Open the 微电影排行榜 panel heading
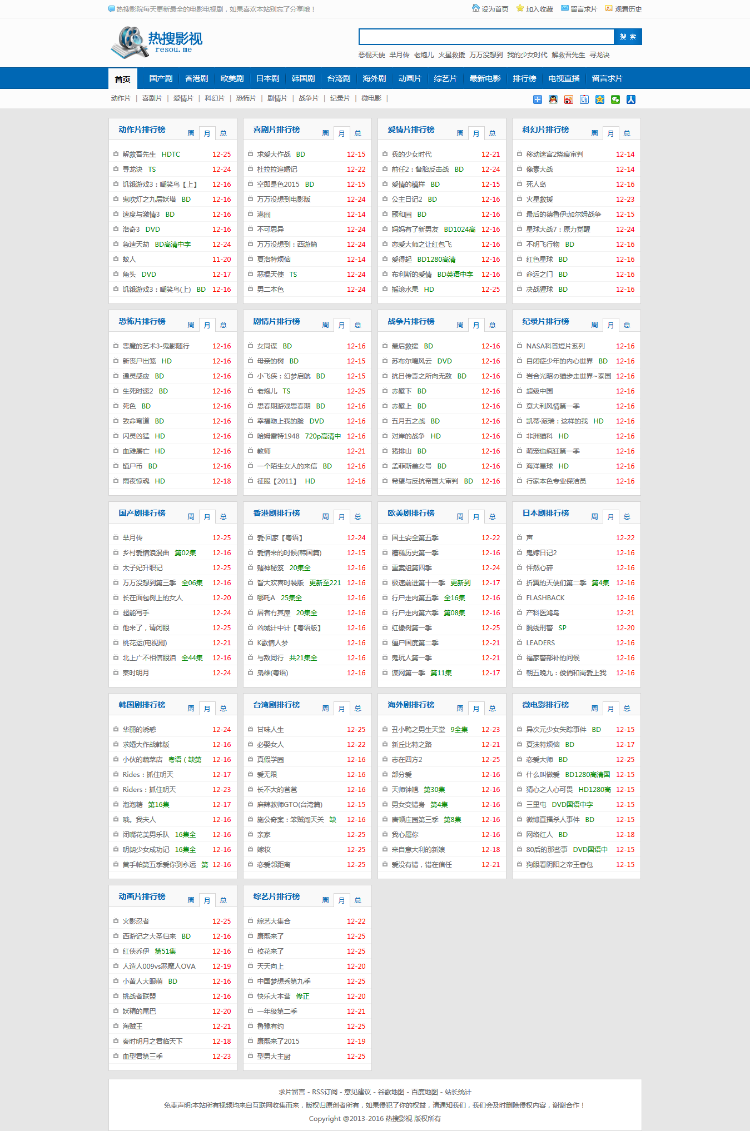Image resolution: width=750 pixels, height=1131 pixels. (x=546, y=705)
